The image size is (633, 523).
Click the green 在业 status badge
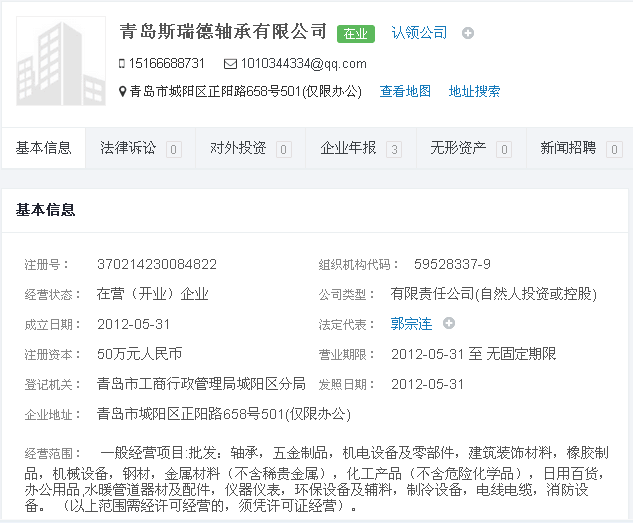pyautogui.click(x=355, y=34)
